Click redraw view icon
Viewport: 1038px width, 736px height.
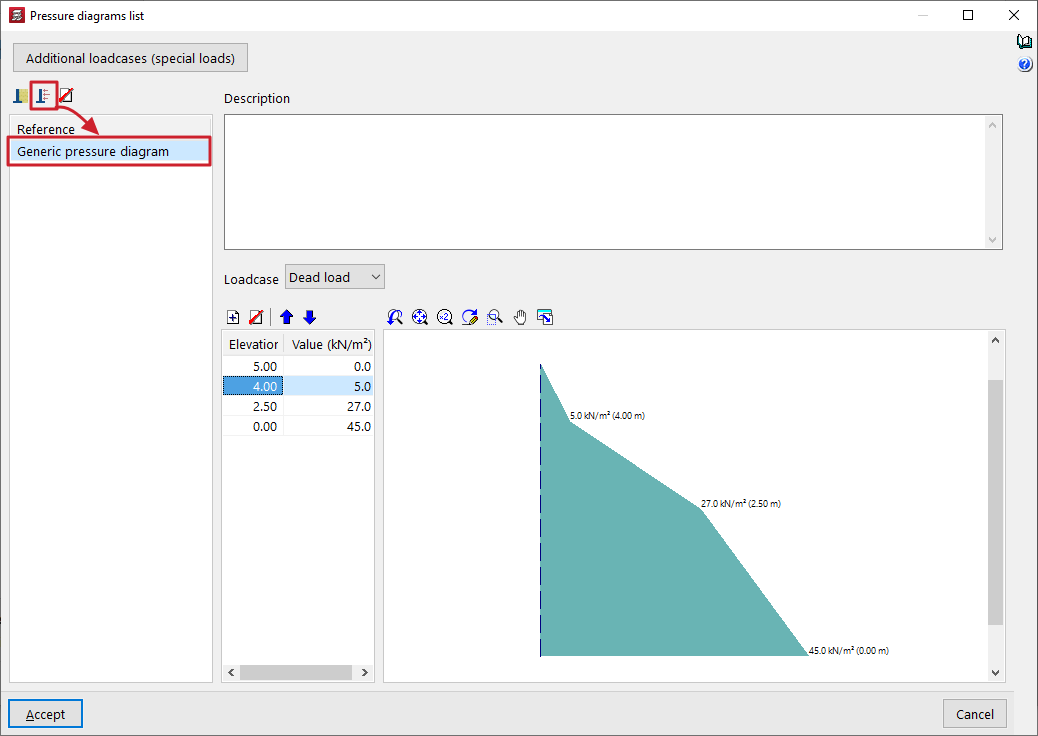coord(470,318)
